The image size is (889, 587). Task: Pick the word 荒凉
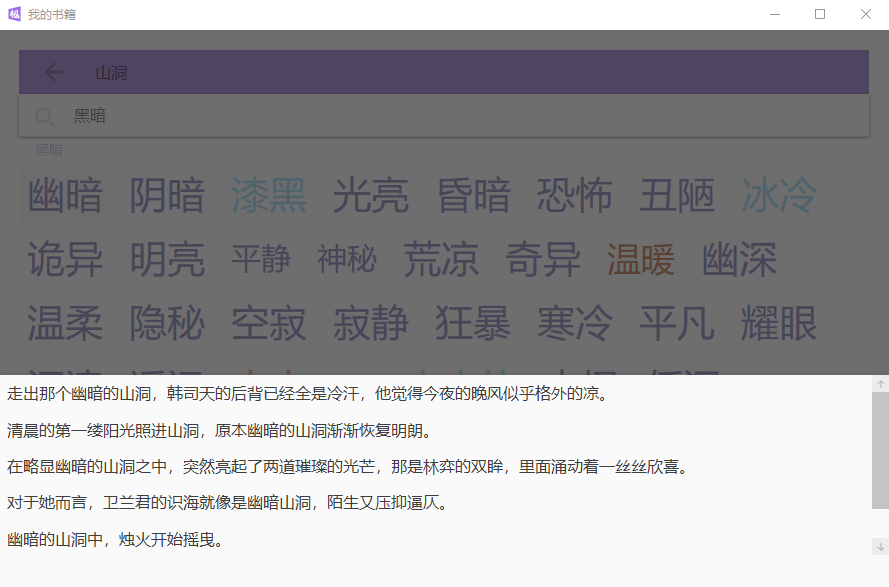(x=441, y=259)
